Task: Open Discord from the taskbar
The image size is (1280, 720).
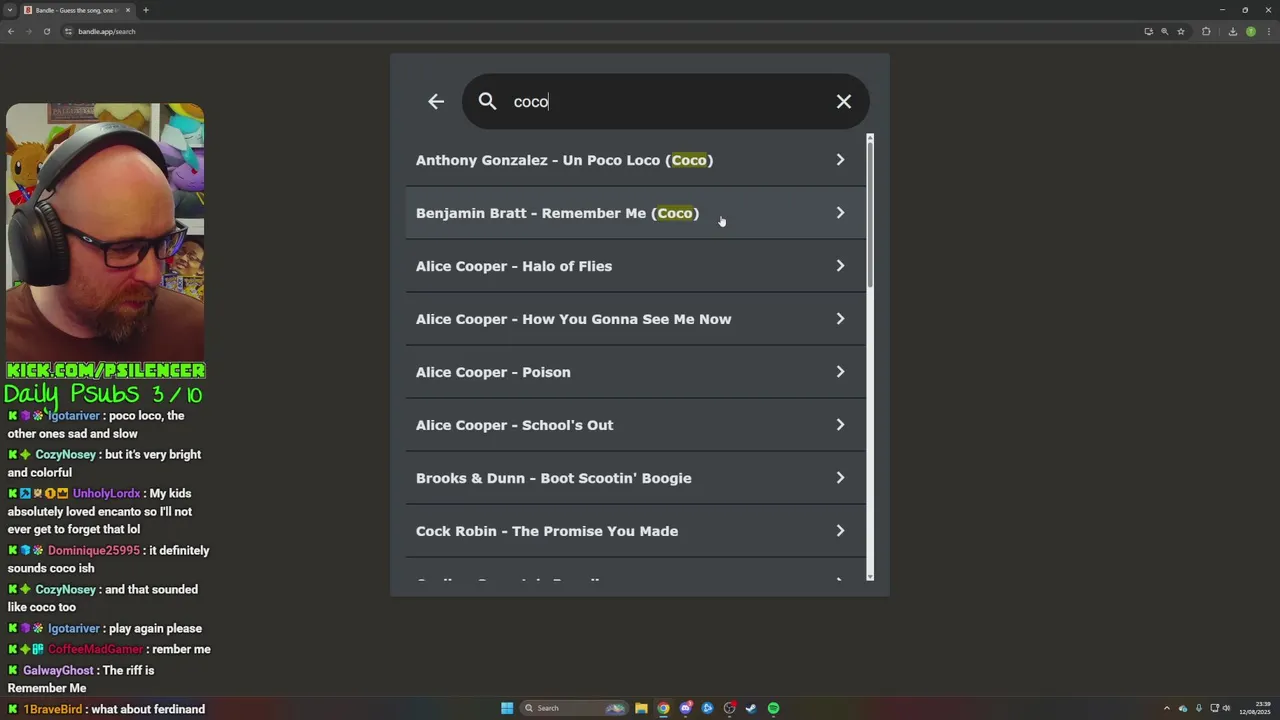Action: tap(685, 708)
